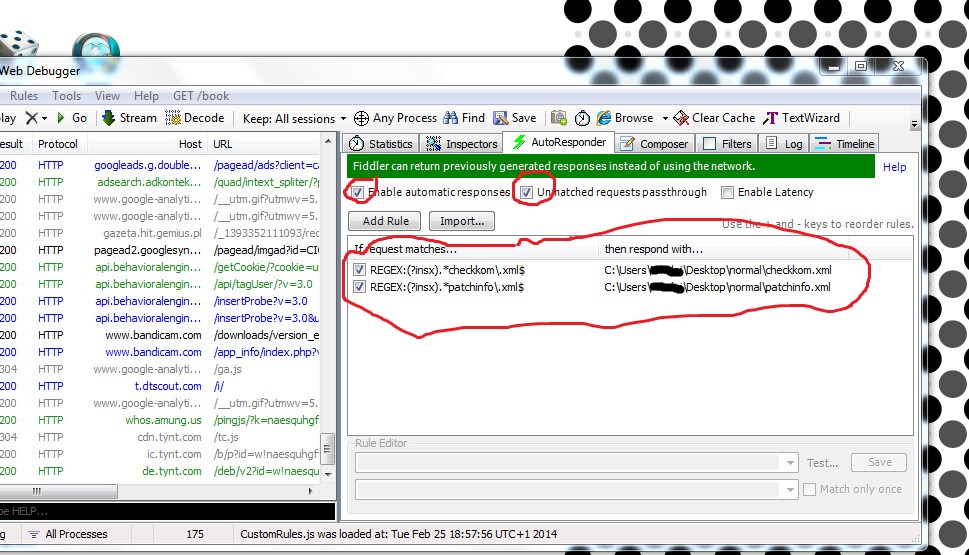This screenshot has width=969, height=555.
Task: Toggle Unmatched requests passthrough checkbox
Action: 526,192
